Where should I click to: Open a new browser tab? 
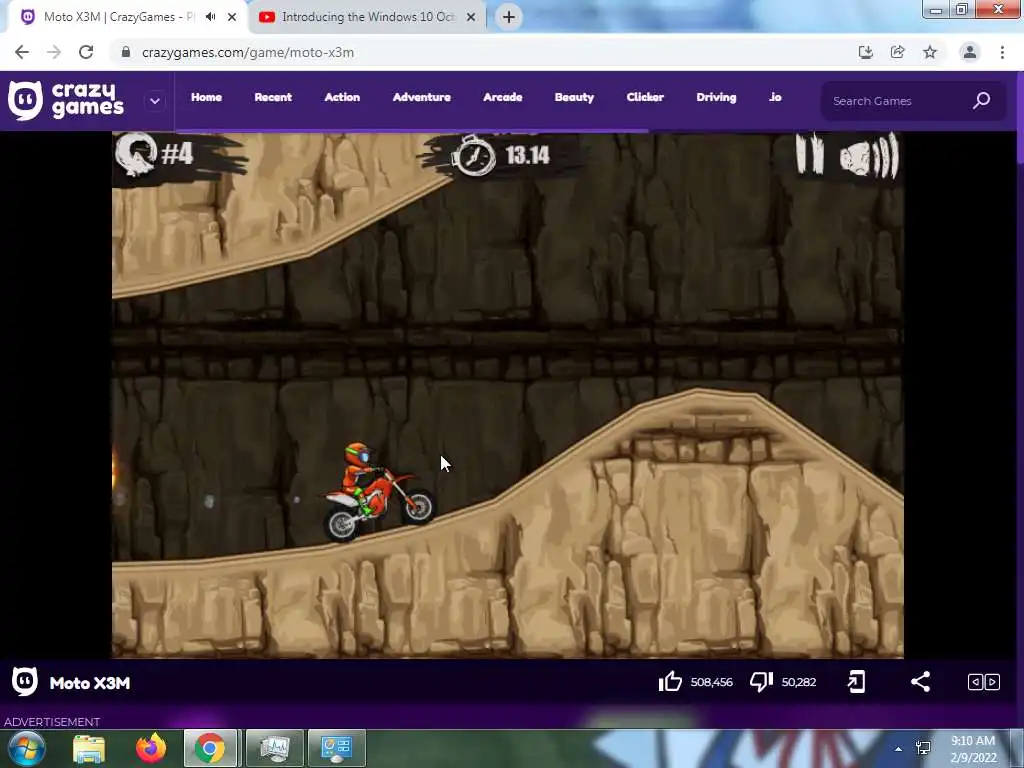pyautogui.click(x=509, y=17)
